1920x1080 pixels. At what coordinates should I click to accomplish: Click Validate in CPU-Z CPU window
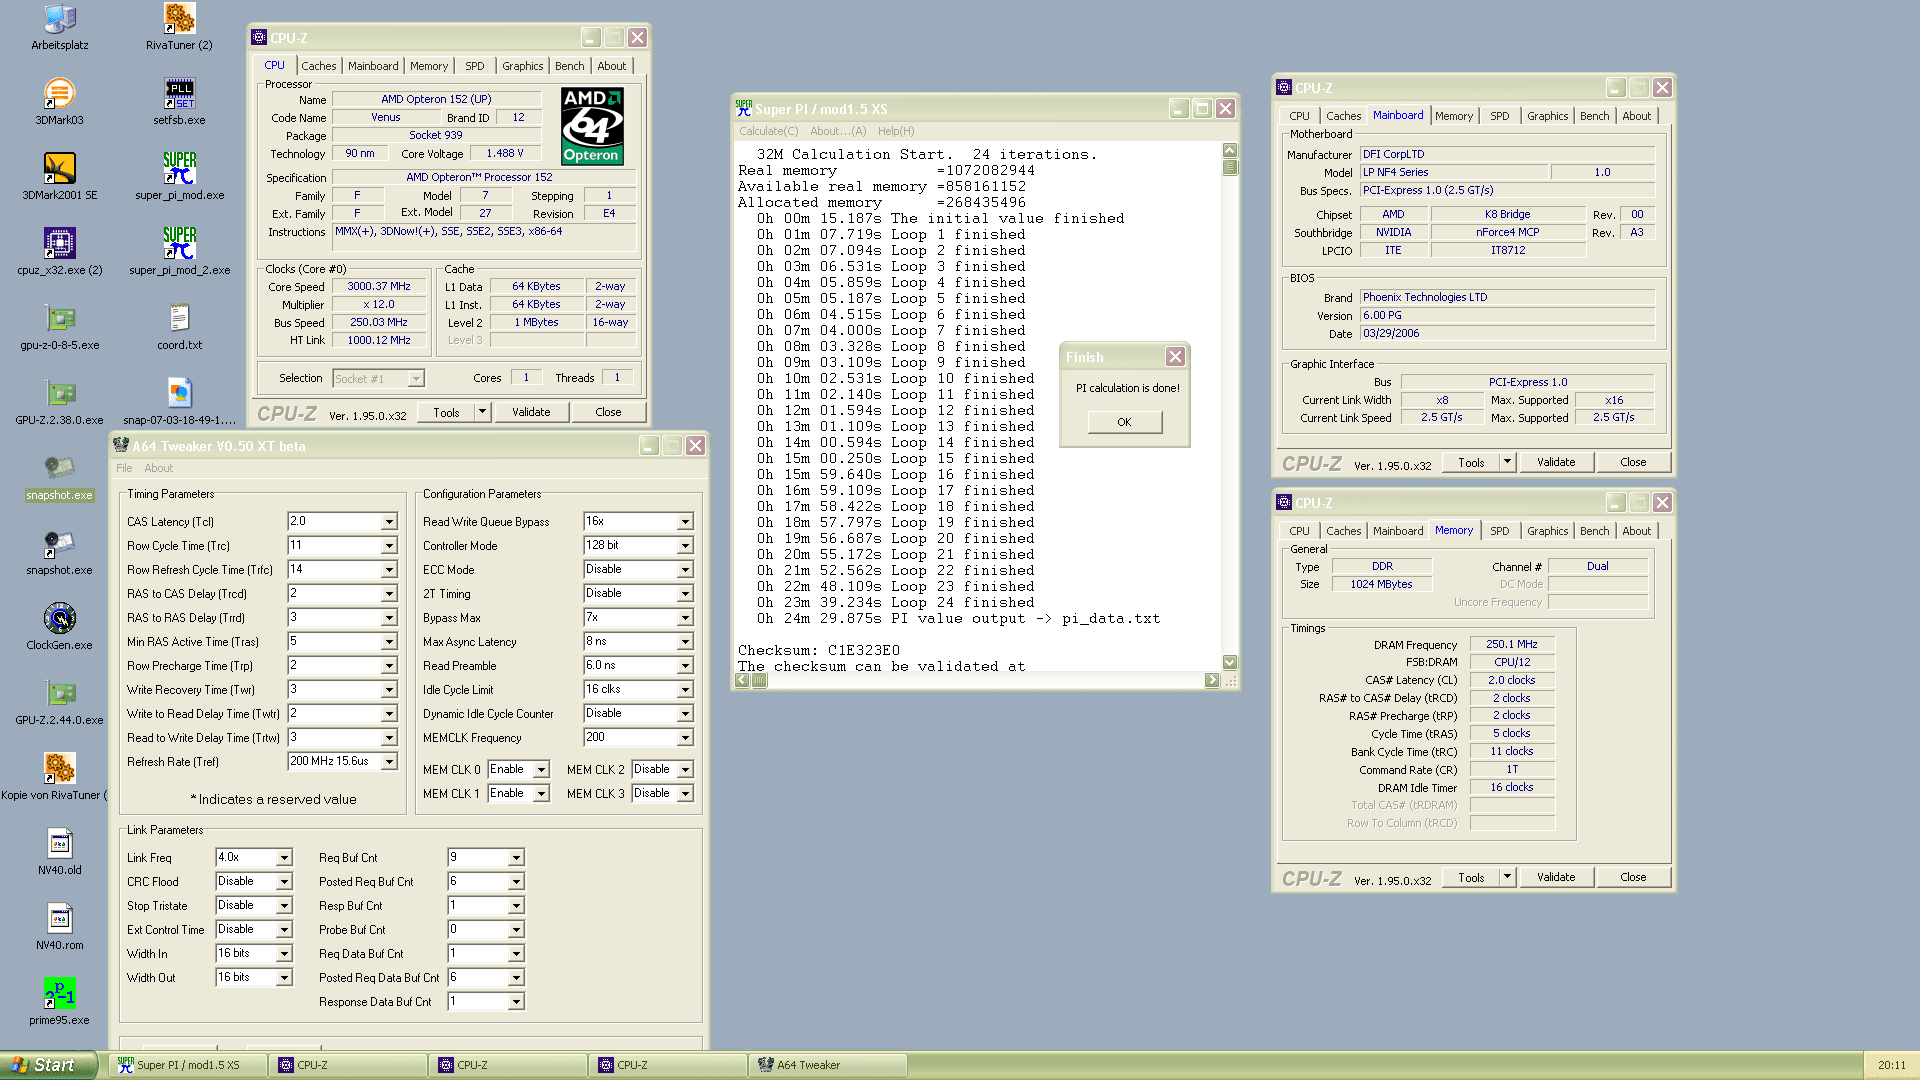(531, 412)
